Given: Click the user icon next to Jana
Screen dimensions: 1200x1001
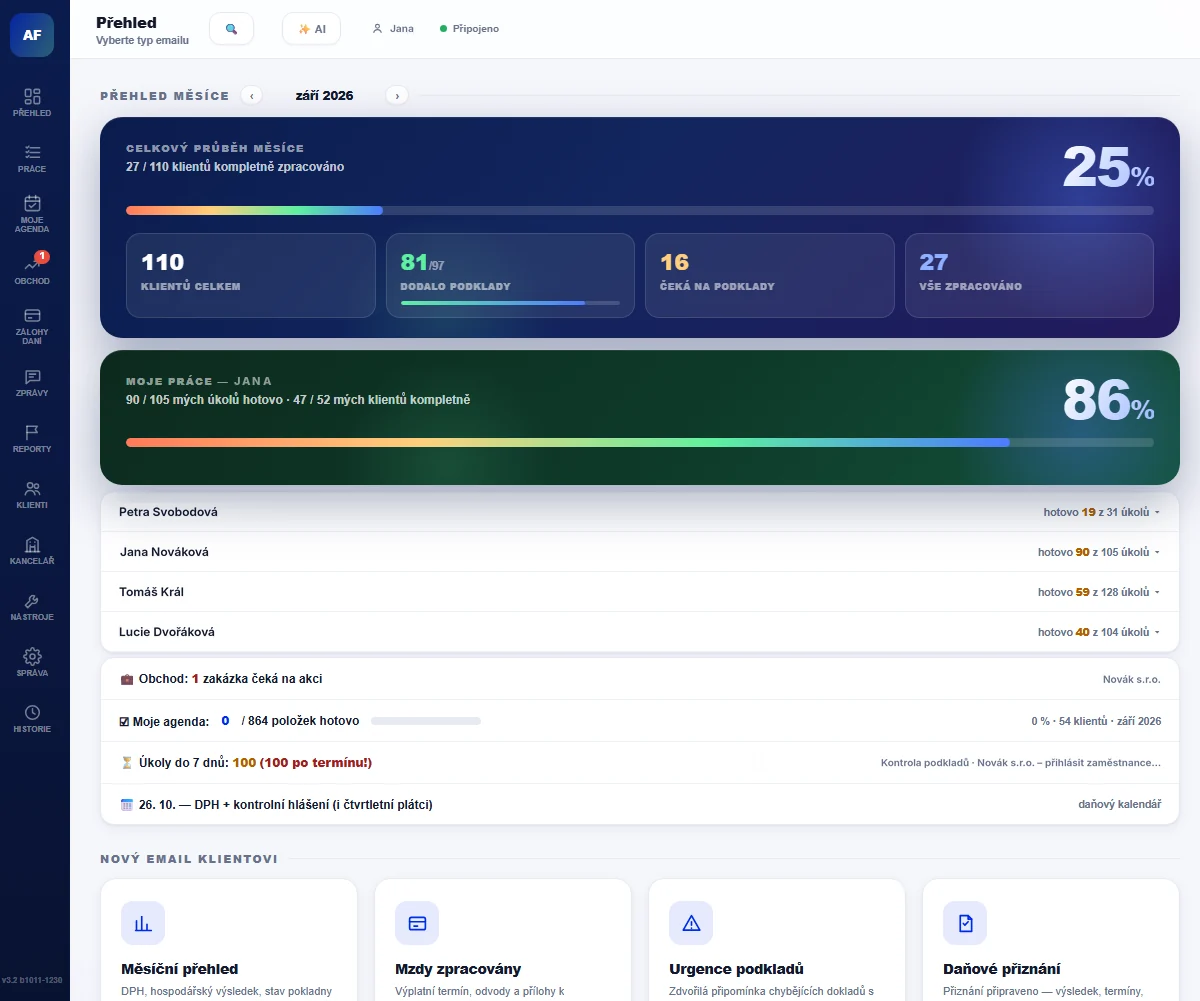Looking at the screenshot, I should 377,29.
